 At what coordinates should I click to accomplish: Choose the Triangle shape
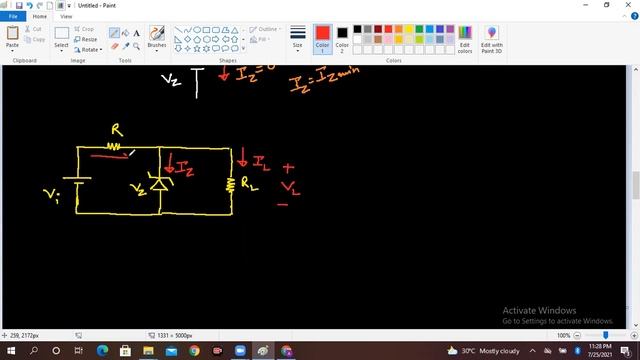coord(235,30)
